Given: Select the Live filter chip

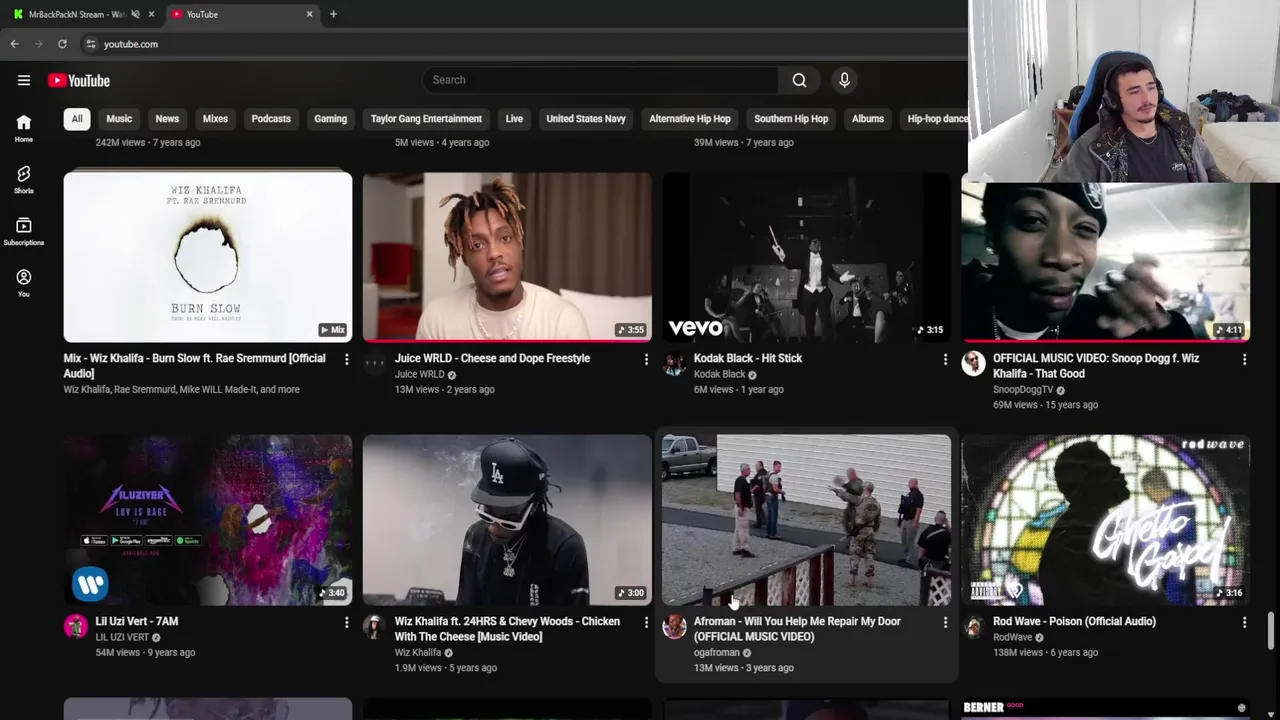Looking at the screenshot, I should tap(514, 119).
